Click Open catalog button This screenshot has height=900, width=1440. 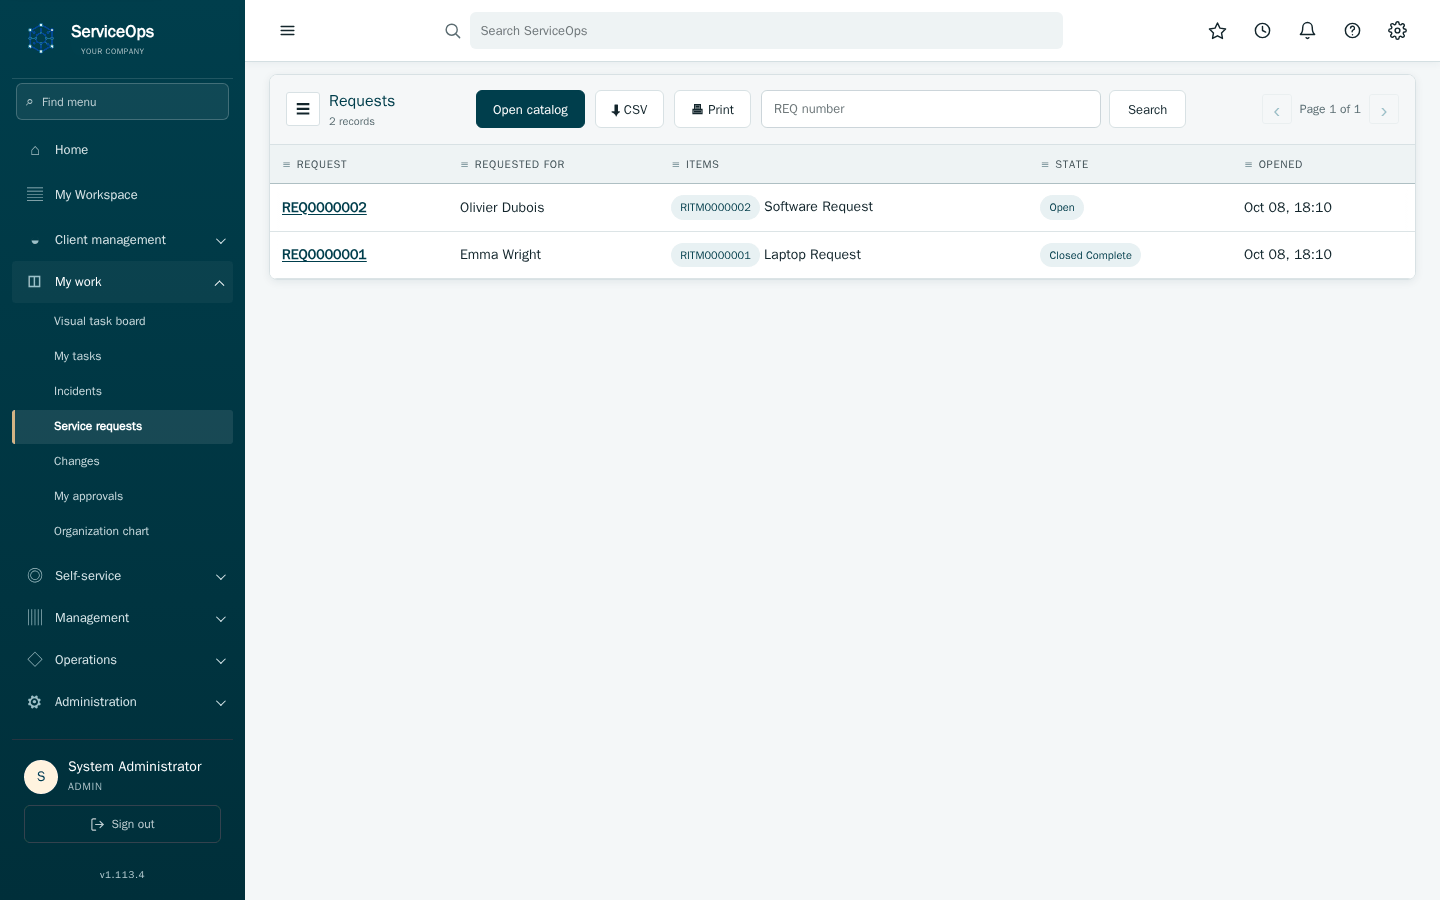coord(530,109)
